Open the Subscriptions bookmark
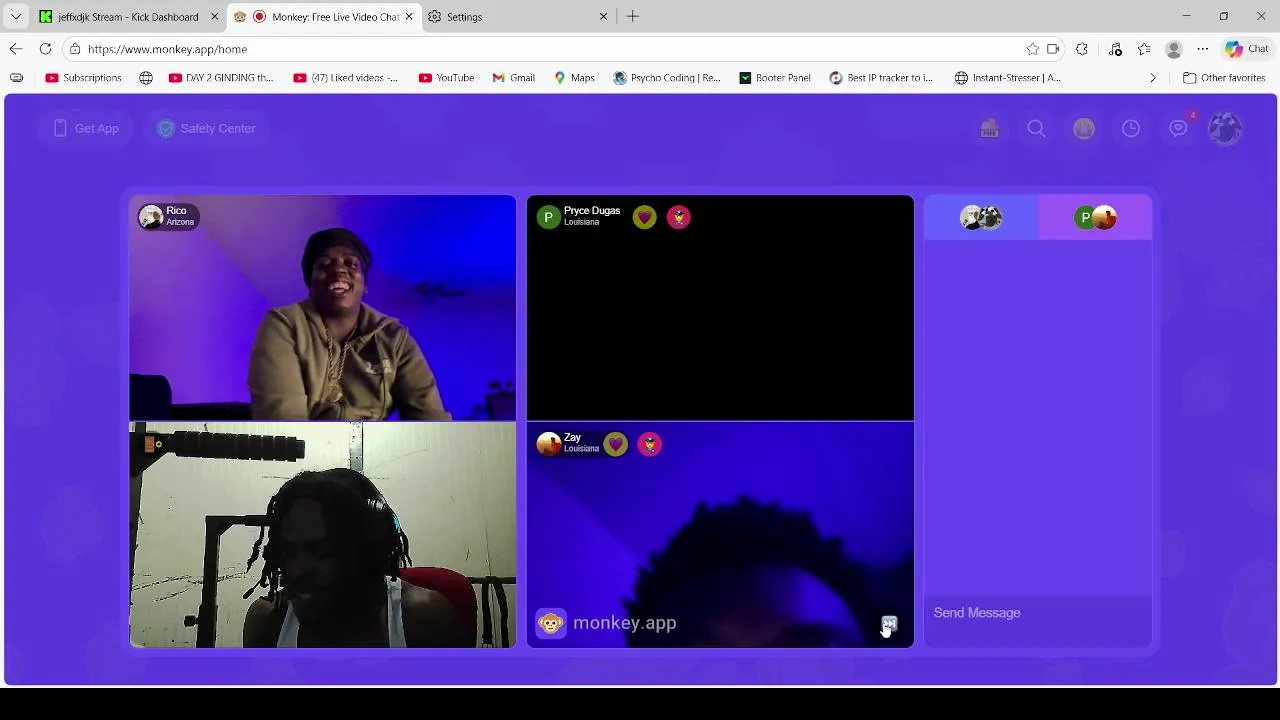The image size is (1280, 720). (x=83, y=78)
